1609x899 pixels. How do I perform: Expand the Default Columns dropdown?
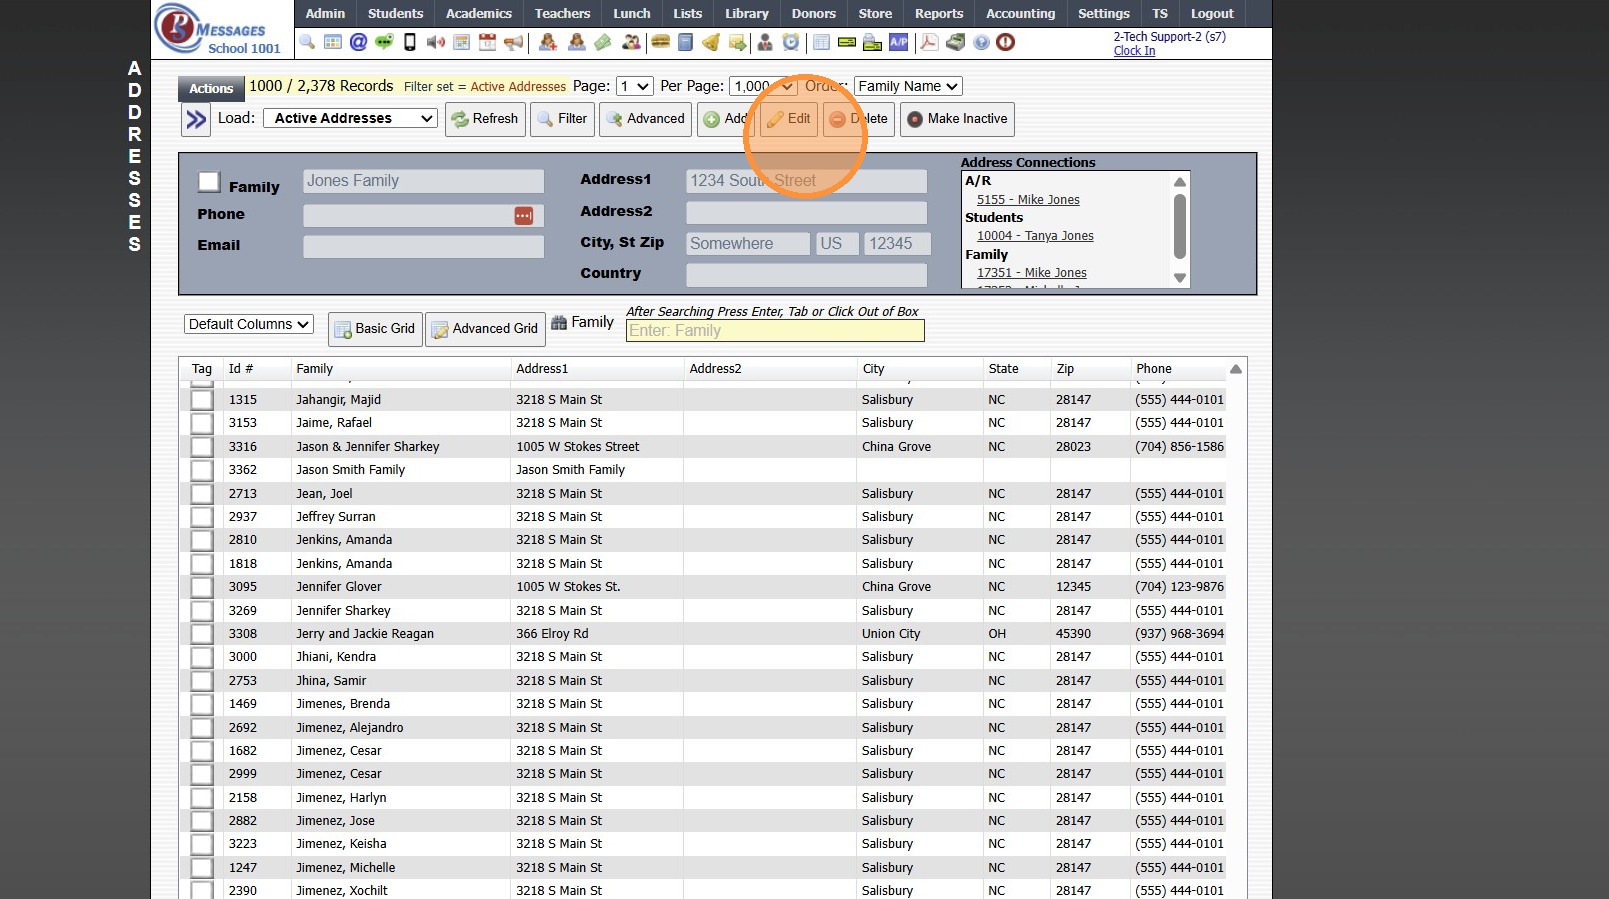[249, 325]
